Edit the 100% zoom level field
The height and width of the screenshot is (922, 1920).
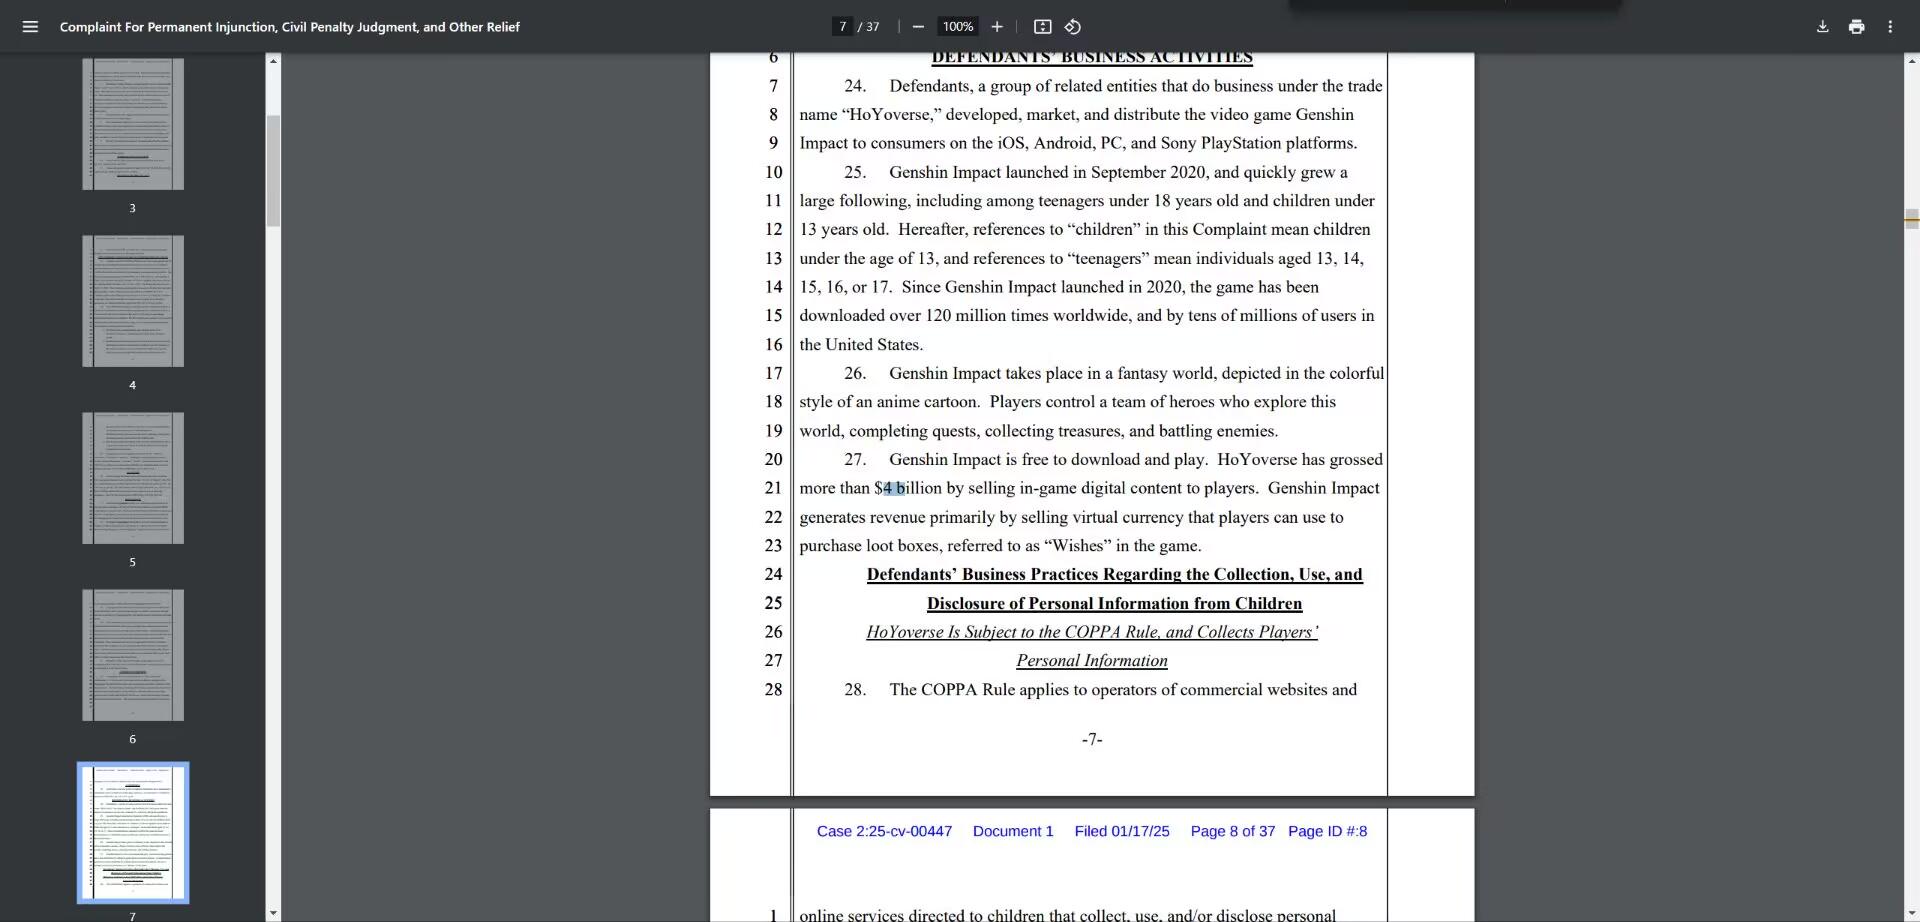[x=957, y=27]
